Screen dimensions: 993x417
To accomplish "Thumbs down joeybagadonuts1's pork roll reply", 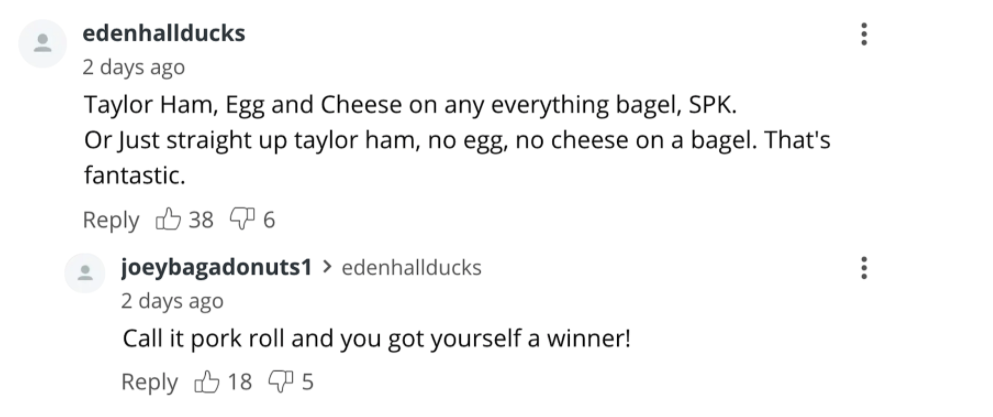I will [x=281, y=381].
